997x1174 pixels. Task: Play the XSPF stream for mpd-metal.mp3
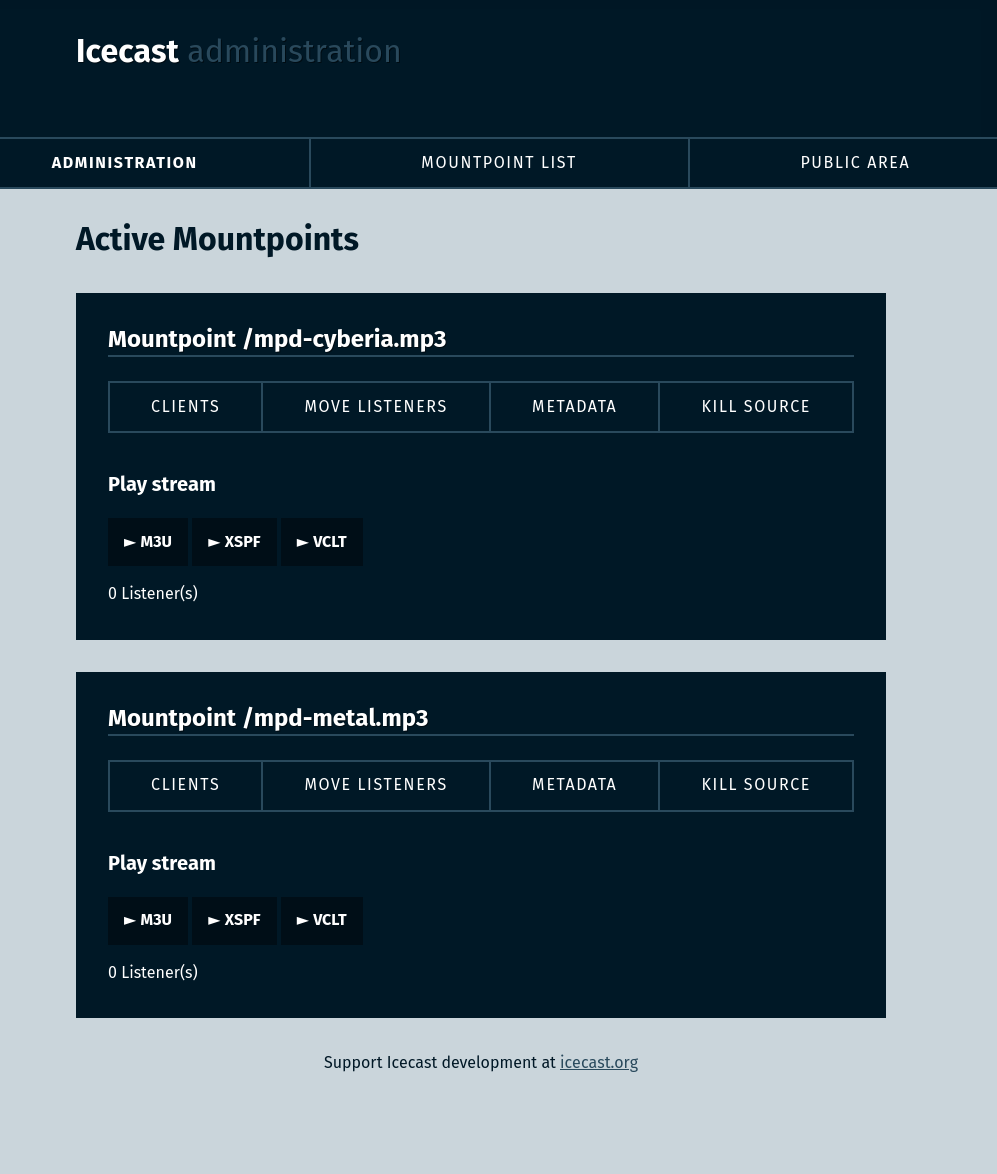[234, 920]
